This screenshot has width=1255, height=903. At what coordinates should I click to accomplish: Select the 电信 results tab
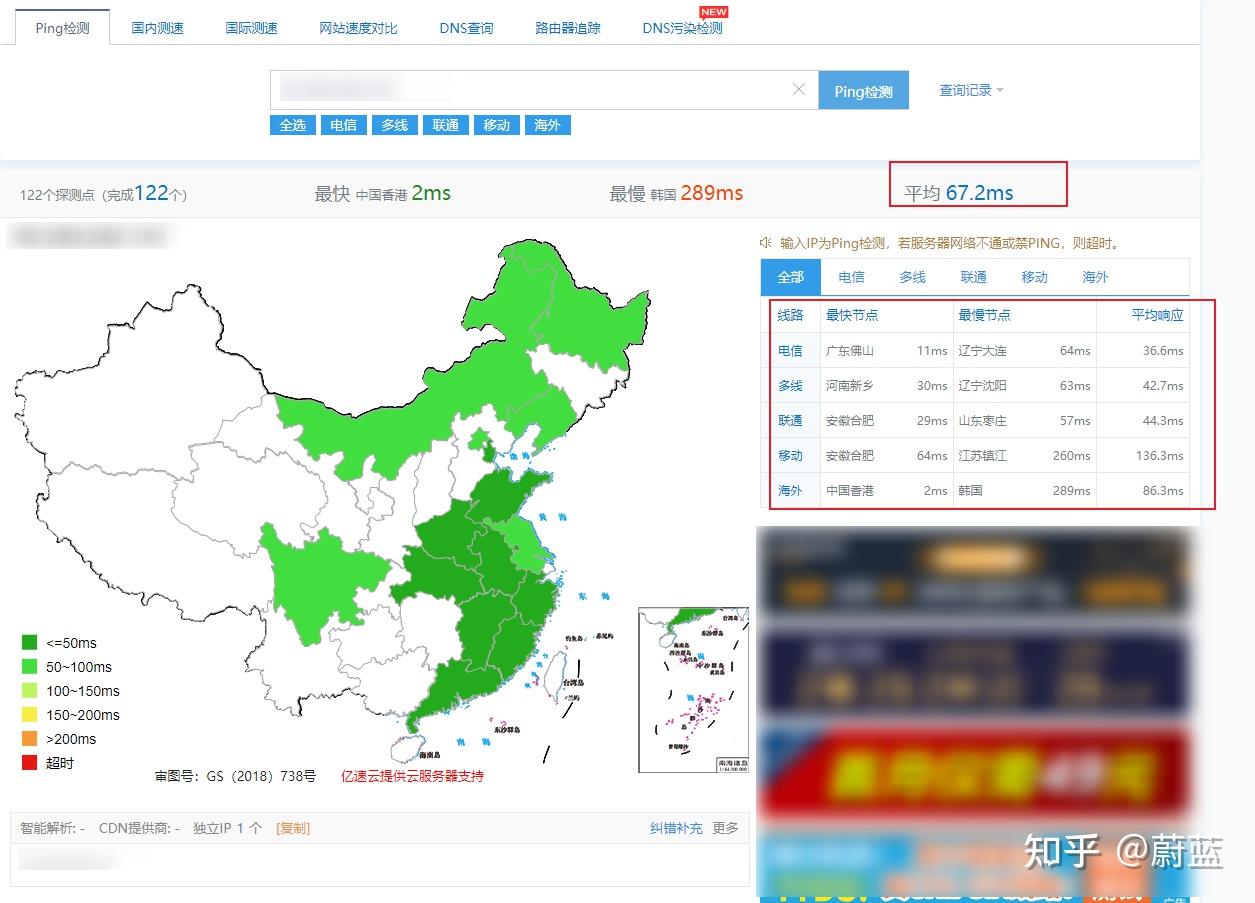coord(852,277)
